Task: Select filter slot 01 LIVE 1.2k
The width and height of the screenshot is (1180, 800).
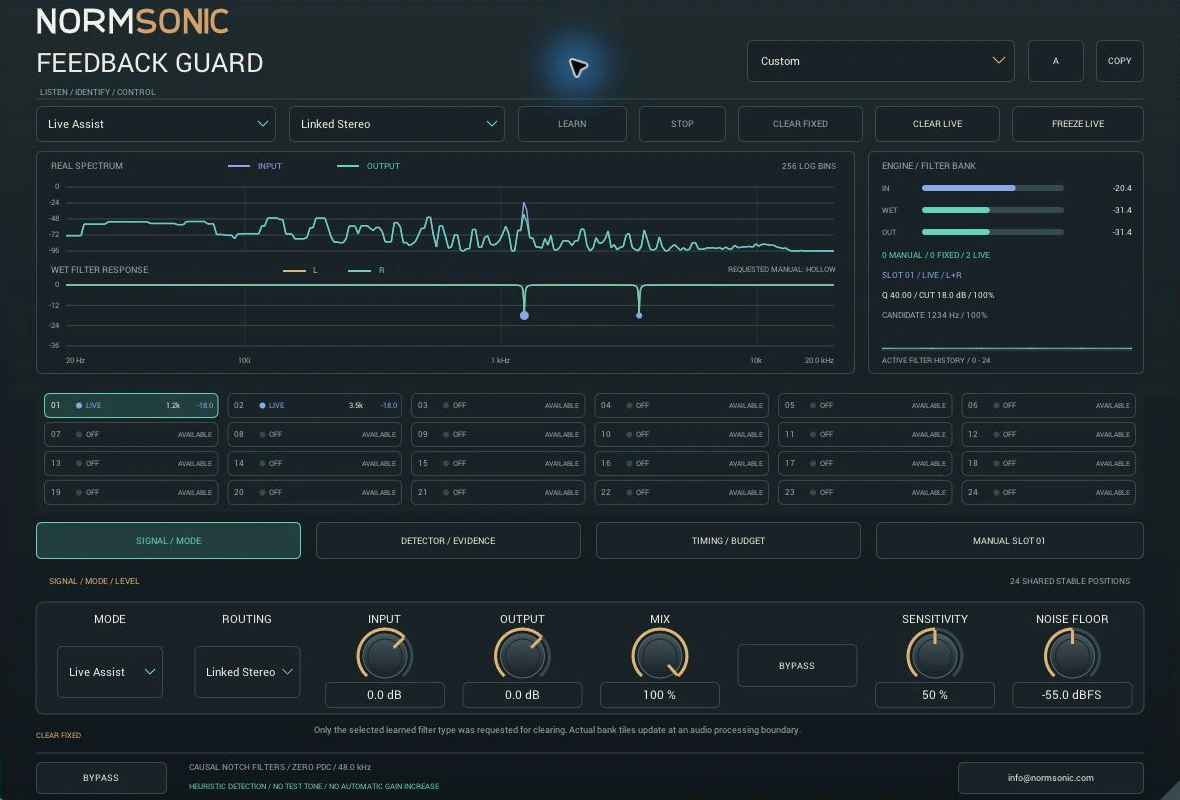Action: pos(131,406)
